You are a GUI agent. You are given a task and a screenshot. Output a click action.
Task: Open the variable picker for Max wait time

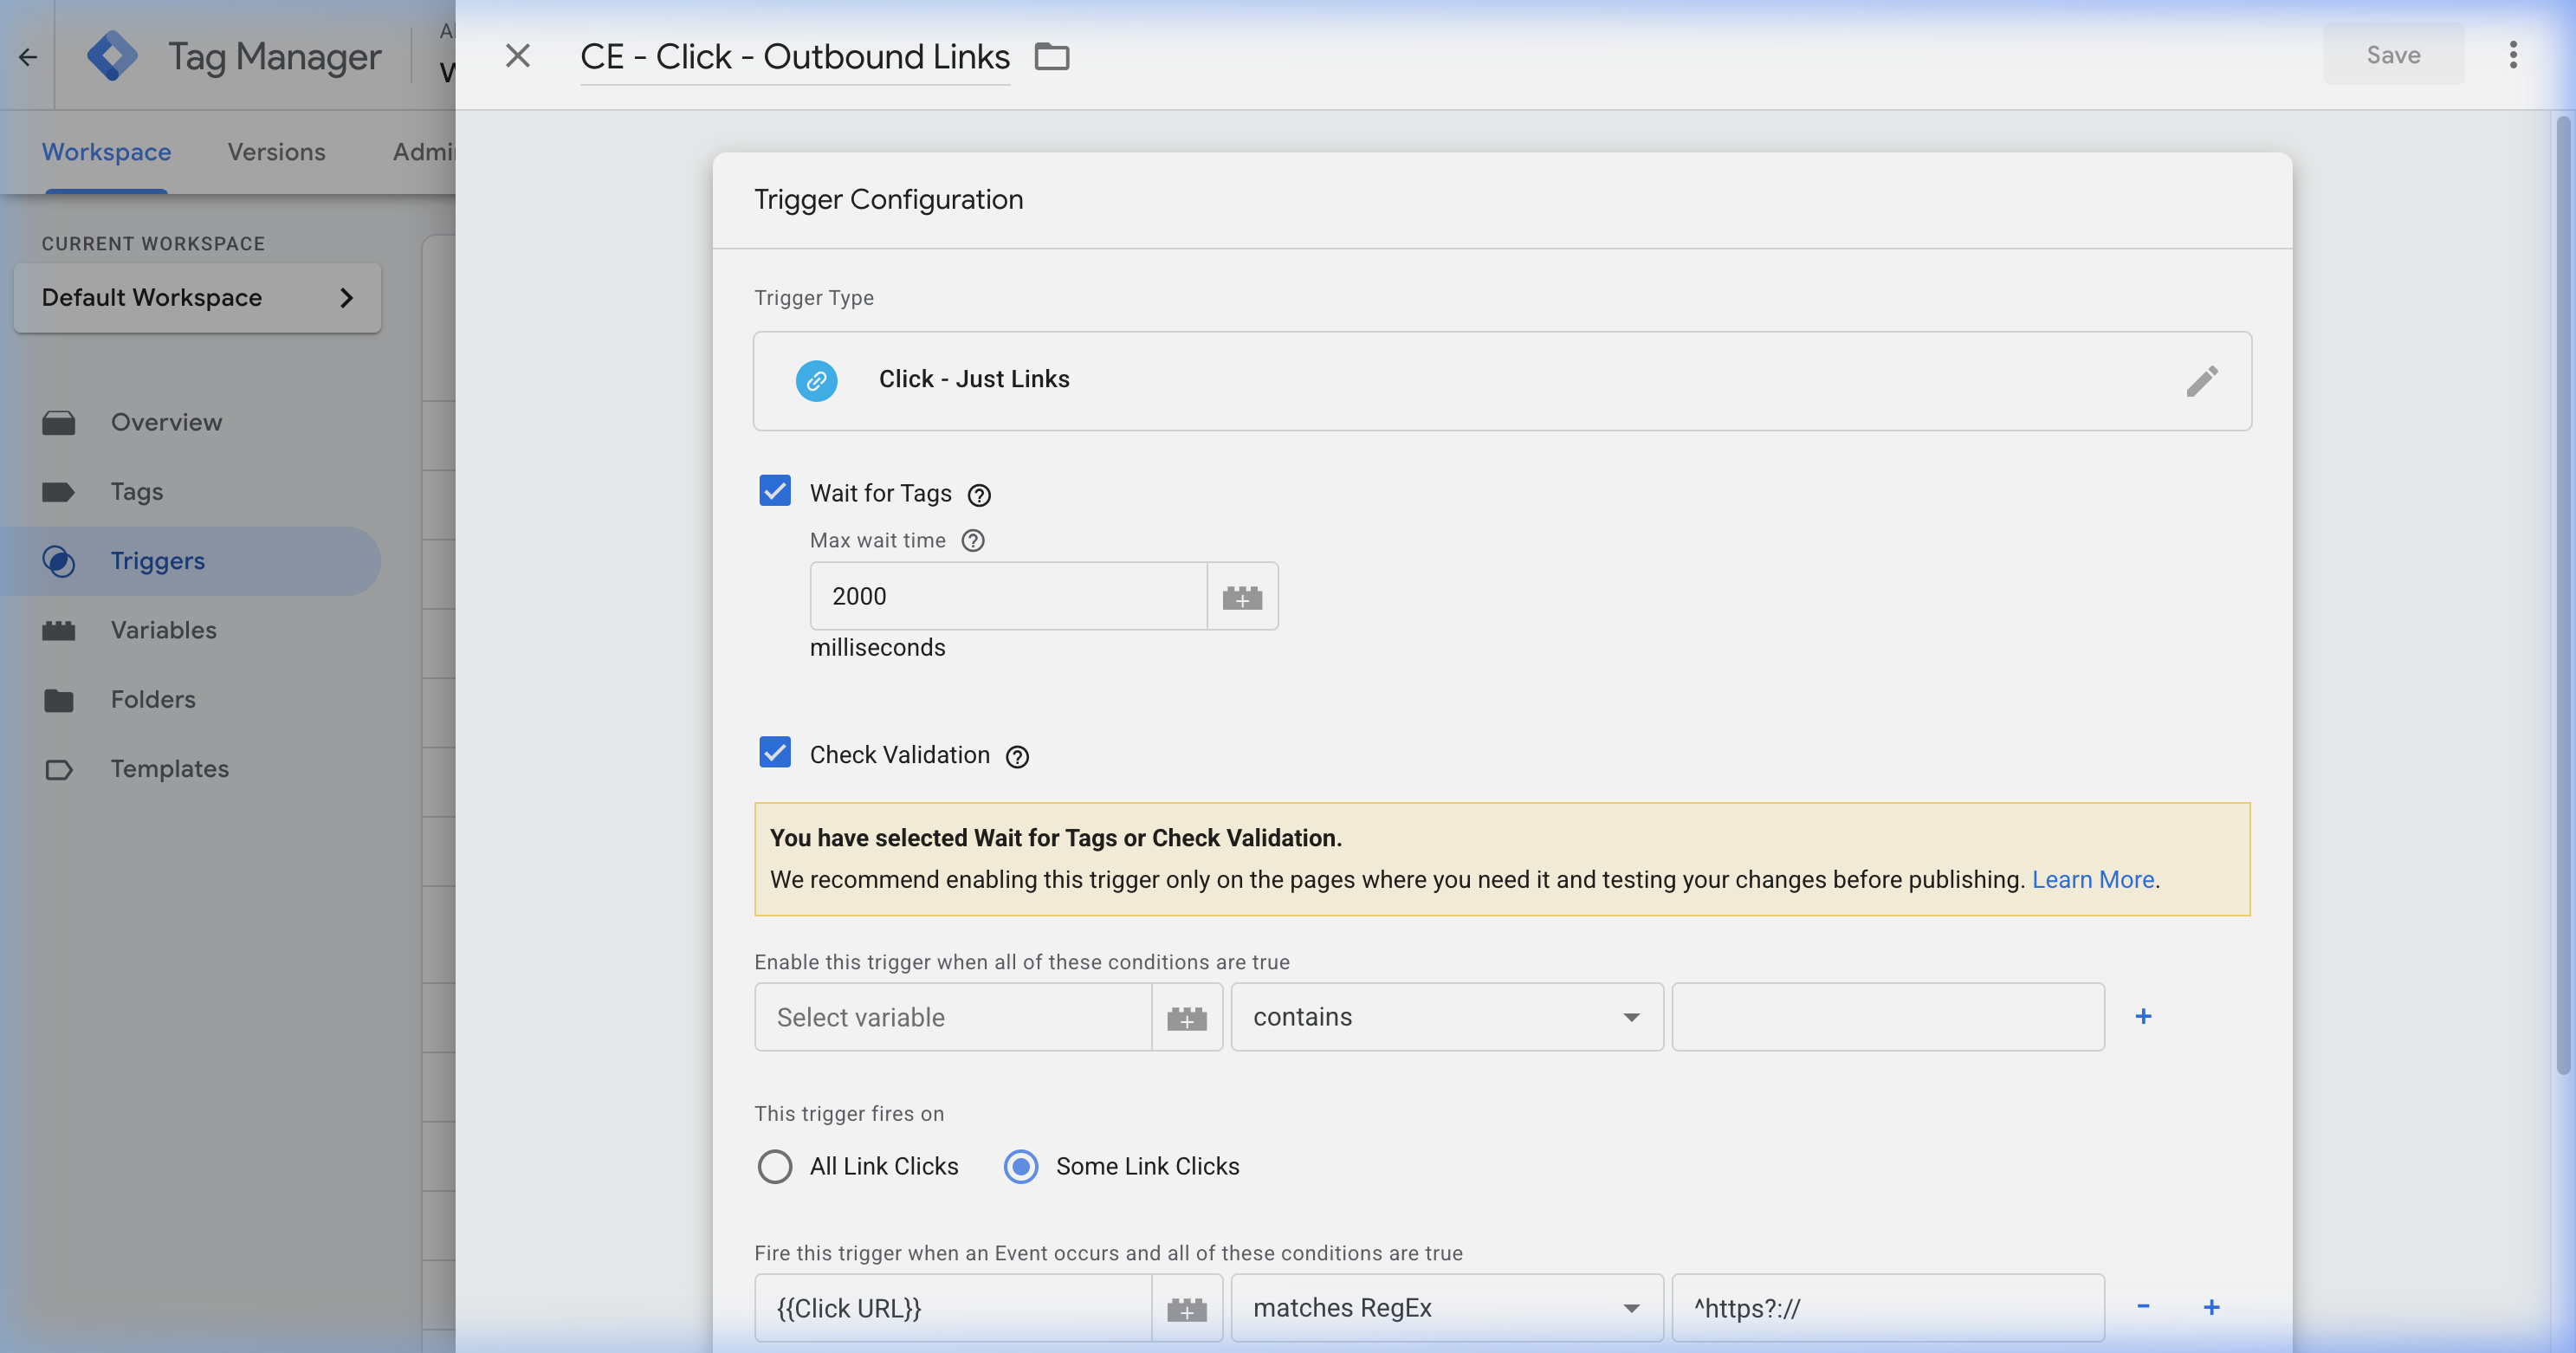tap(1243, 596)
